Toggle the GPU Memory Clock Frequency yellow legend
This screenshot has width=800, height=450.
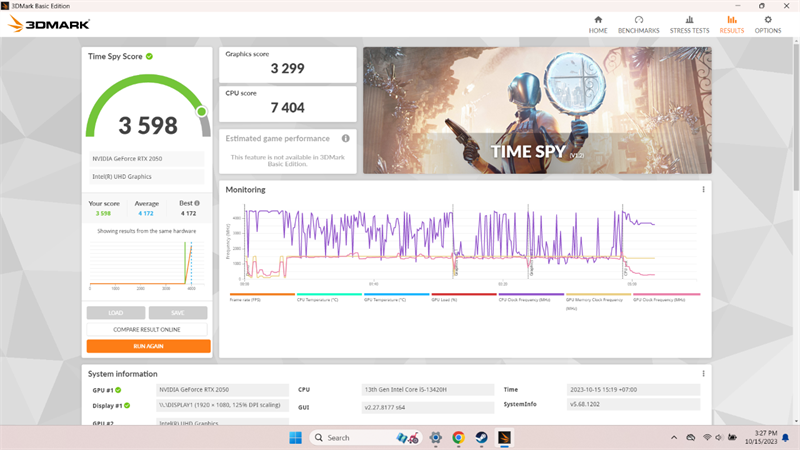click(x=598, y=300)
